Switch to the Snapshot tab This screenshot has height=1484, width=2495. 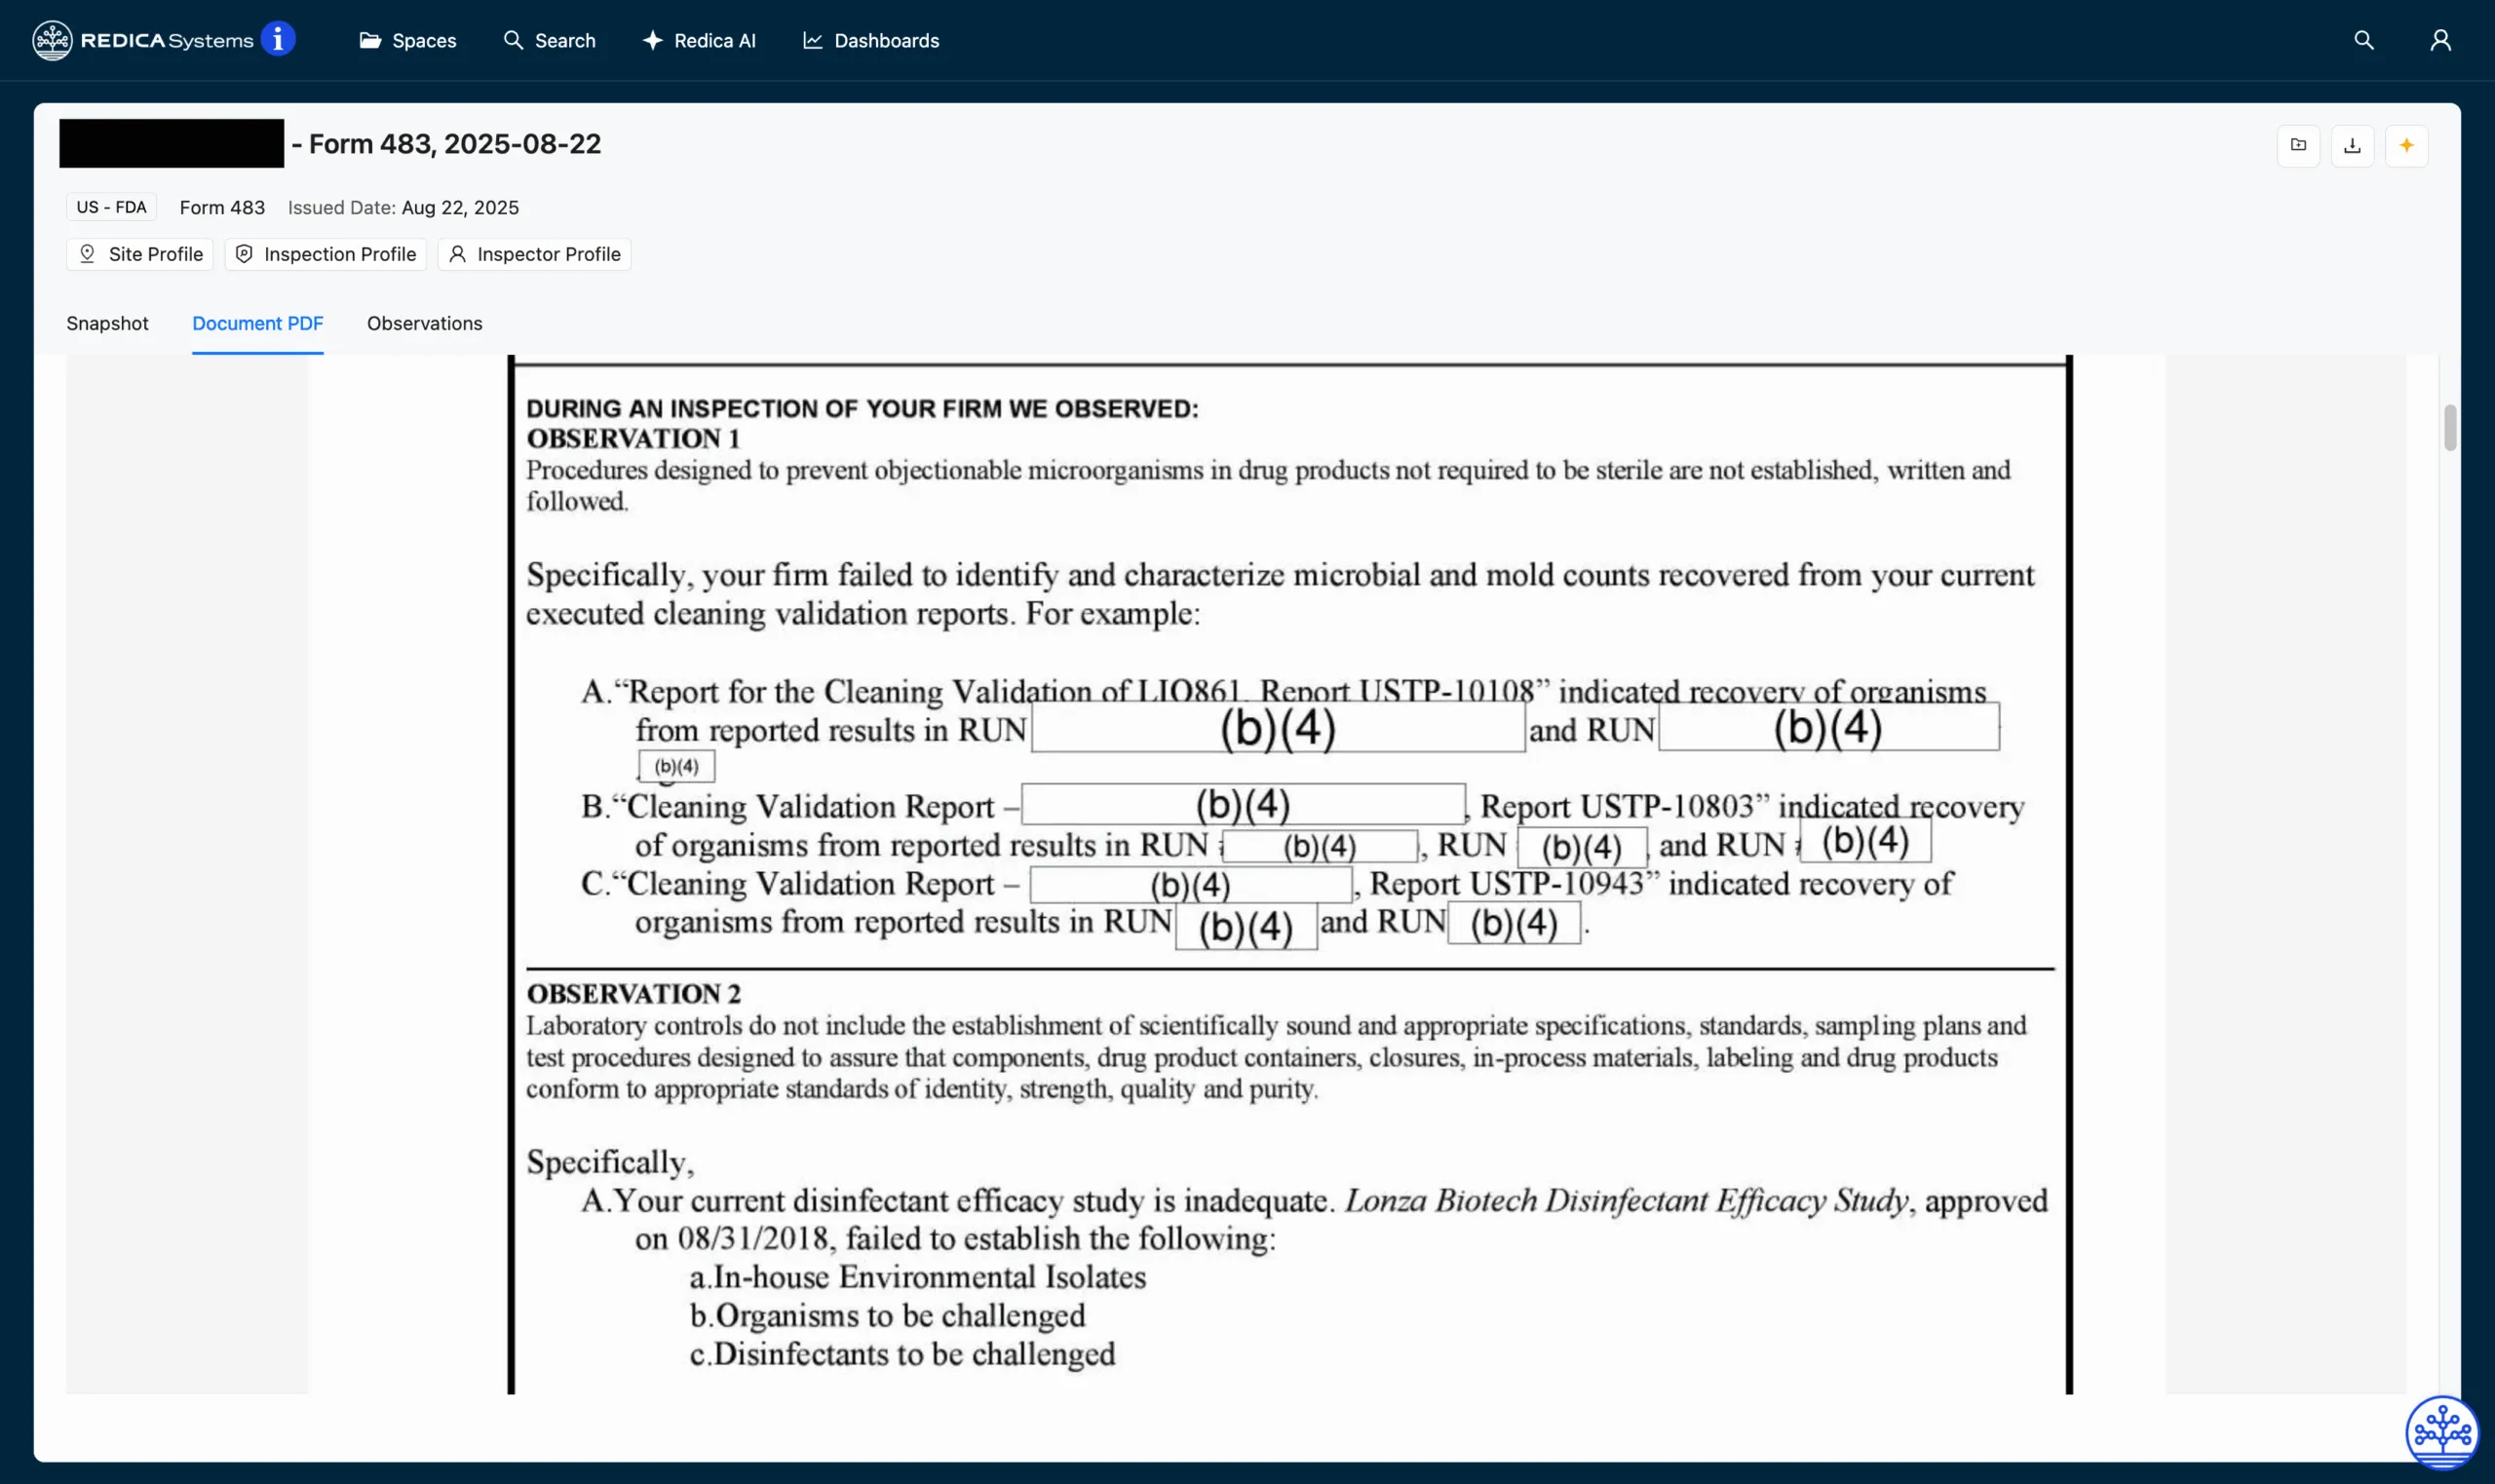(107, 323)
